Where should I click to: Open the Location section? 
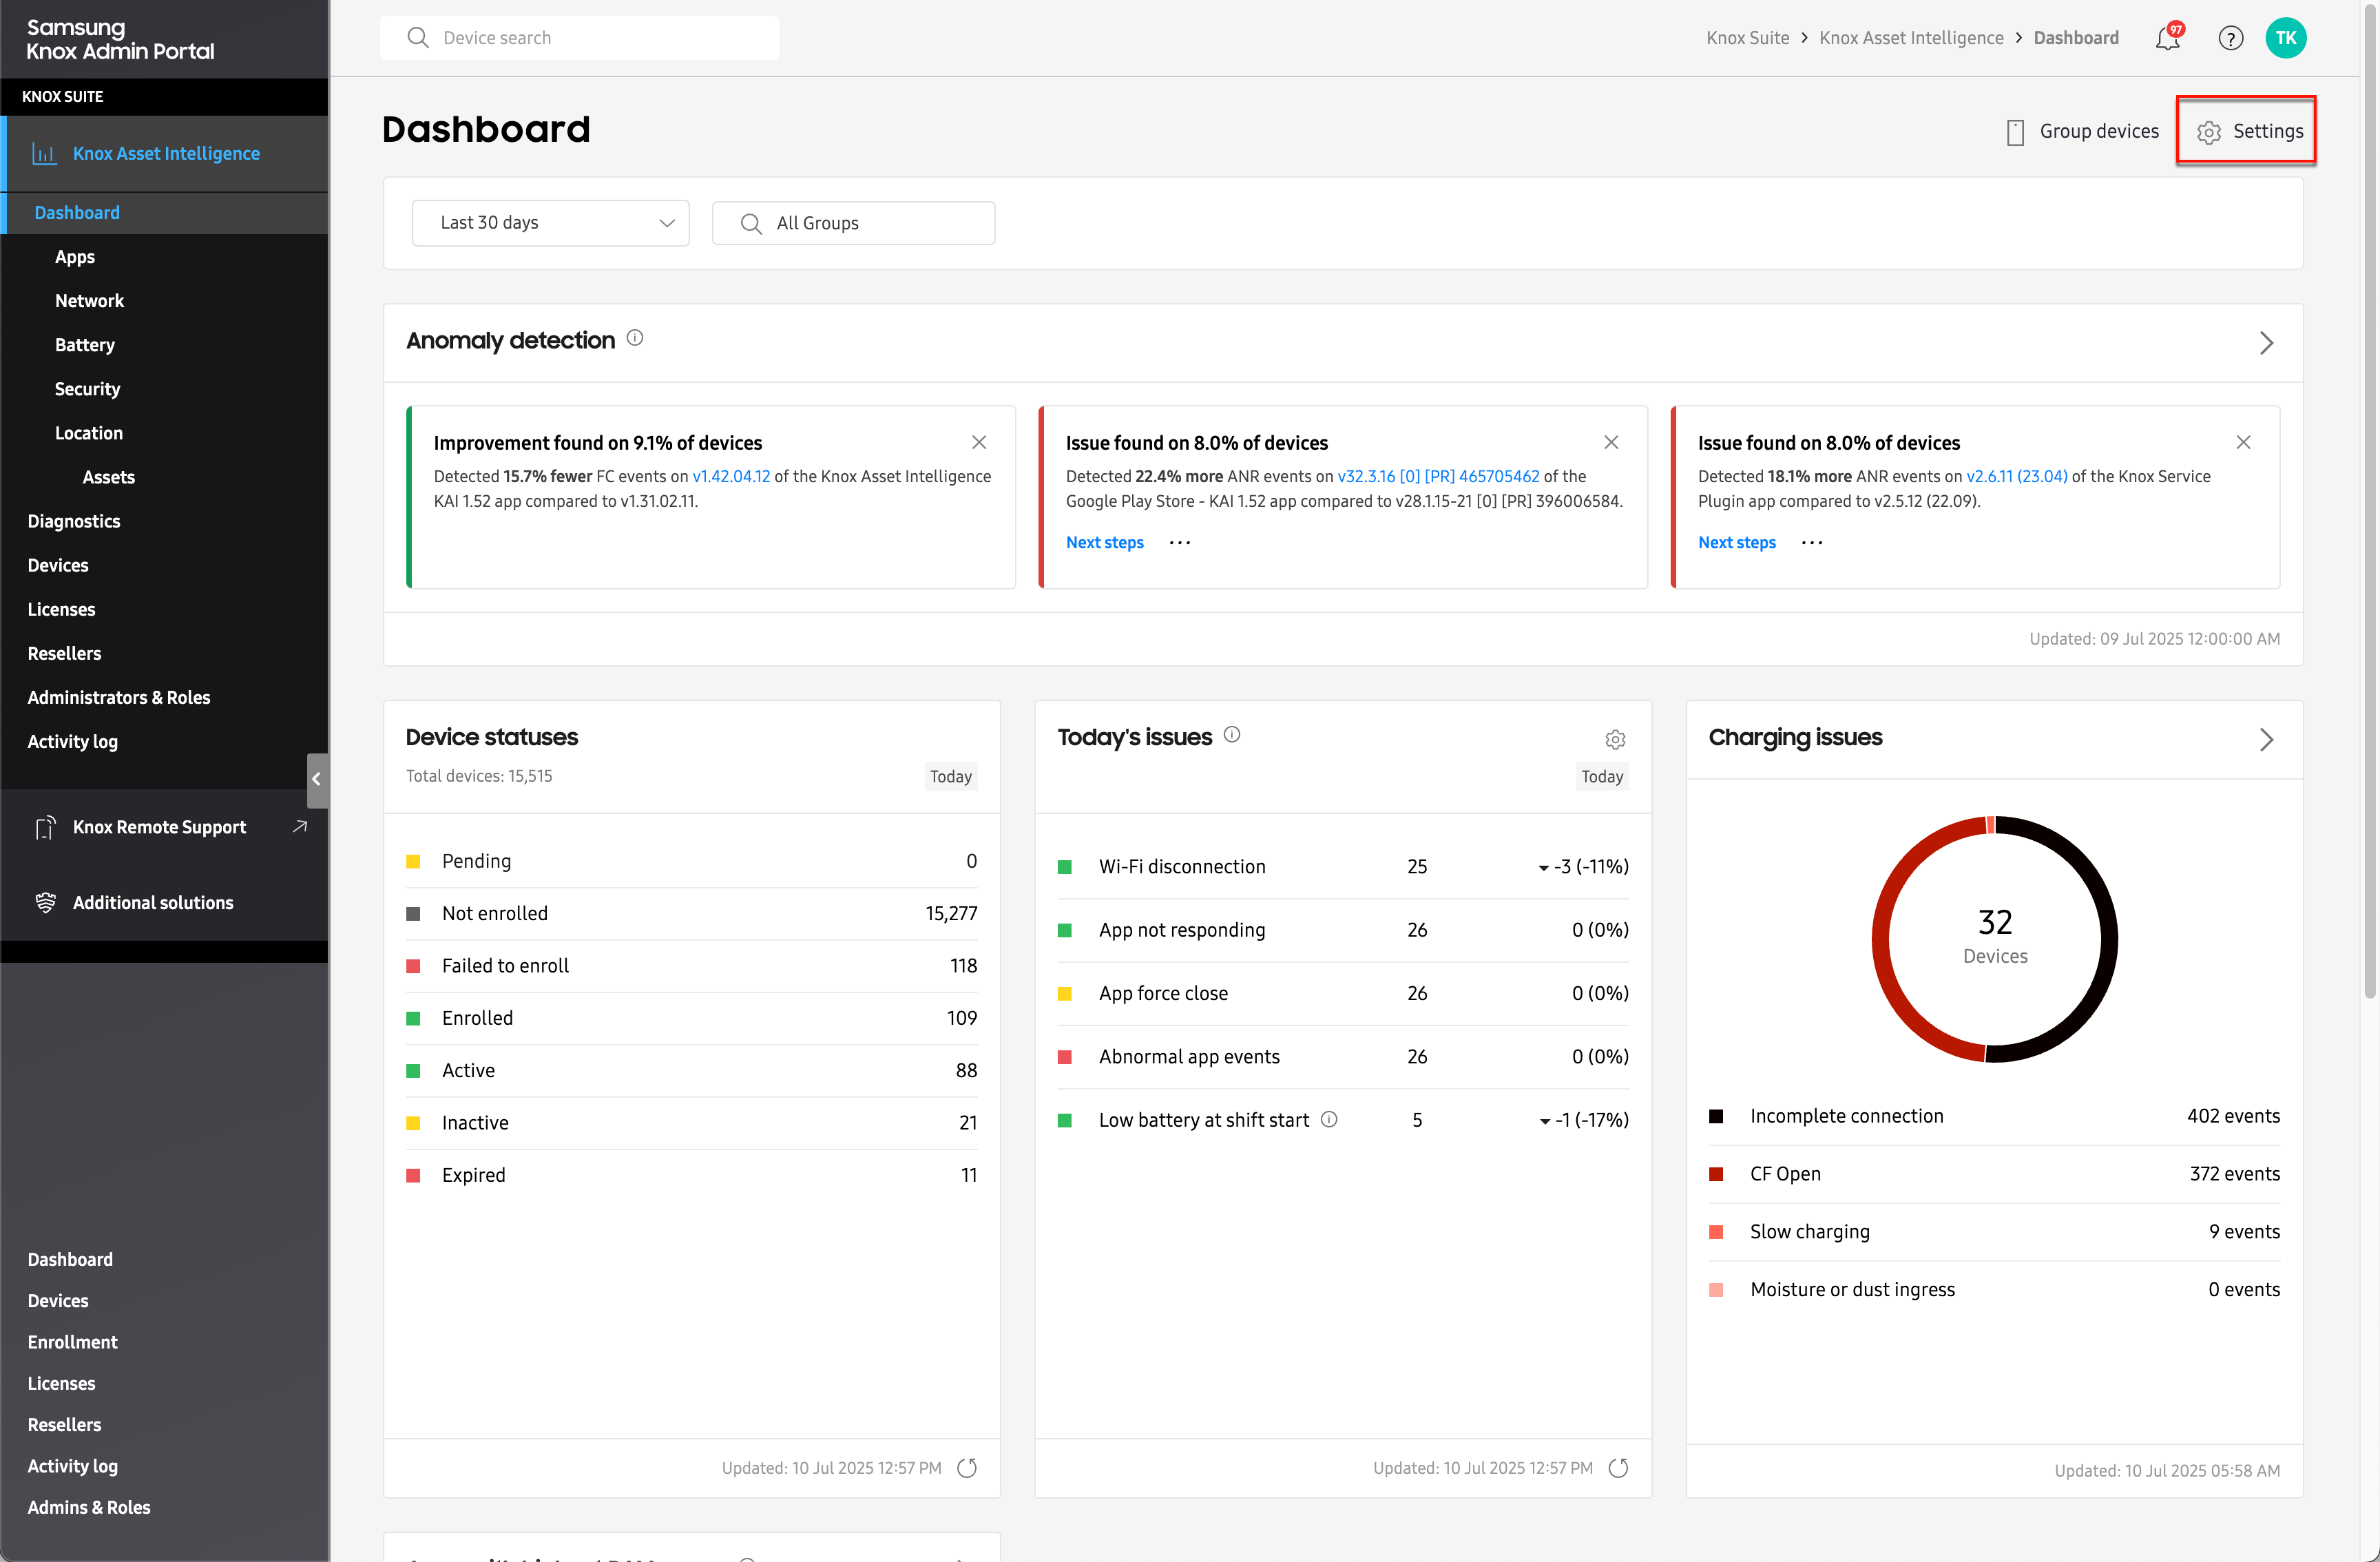tap(89, 432)
